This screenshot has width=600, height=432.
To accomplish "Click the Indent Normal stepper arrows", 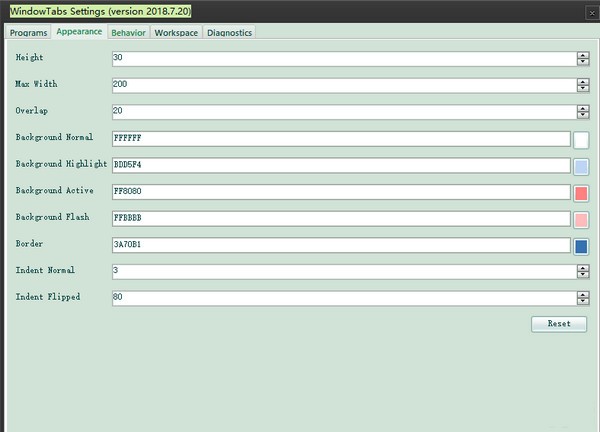I will (582, 271).
